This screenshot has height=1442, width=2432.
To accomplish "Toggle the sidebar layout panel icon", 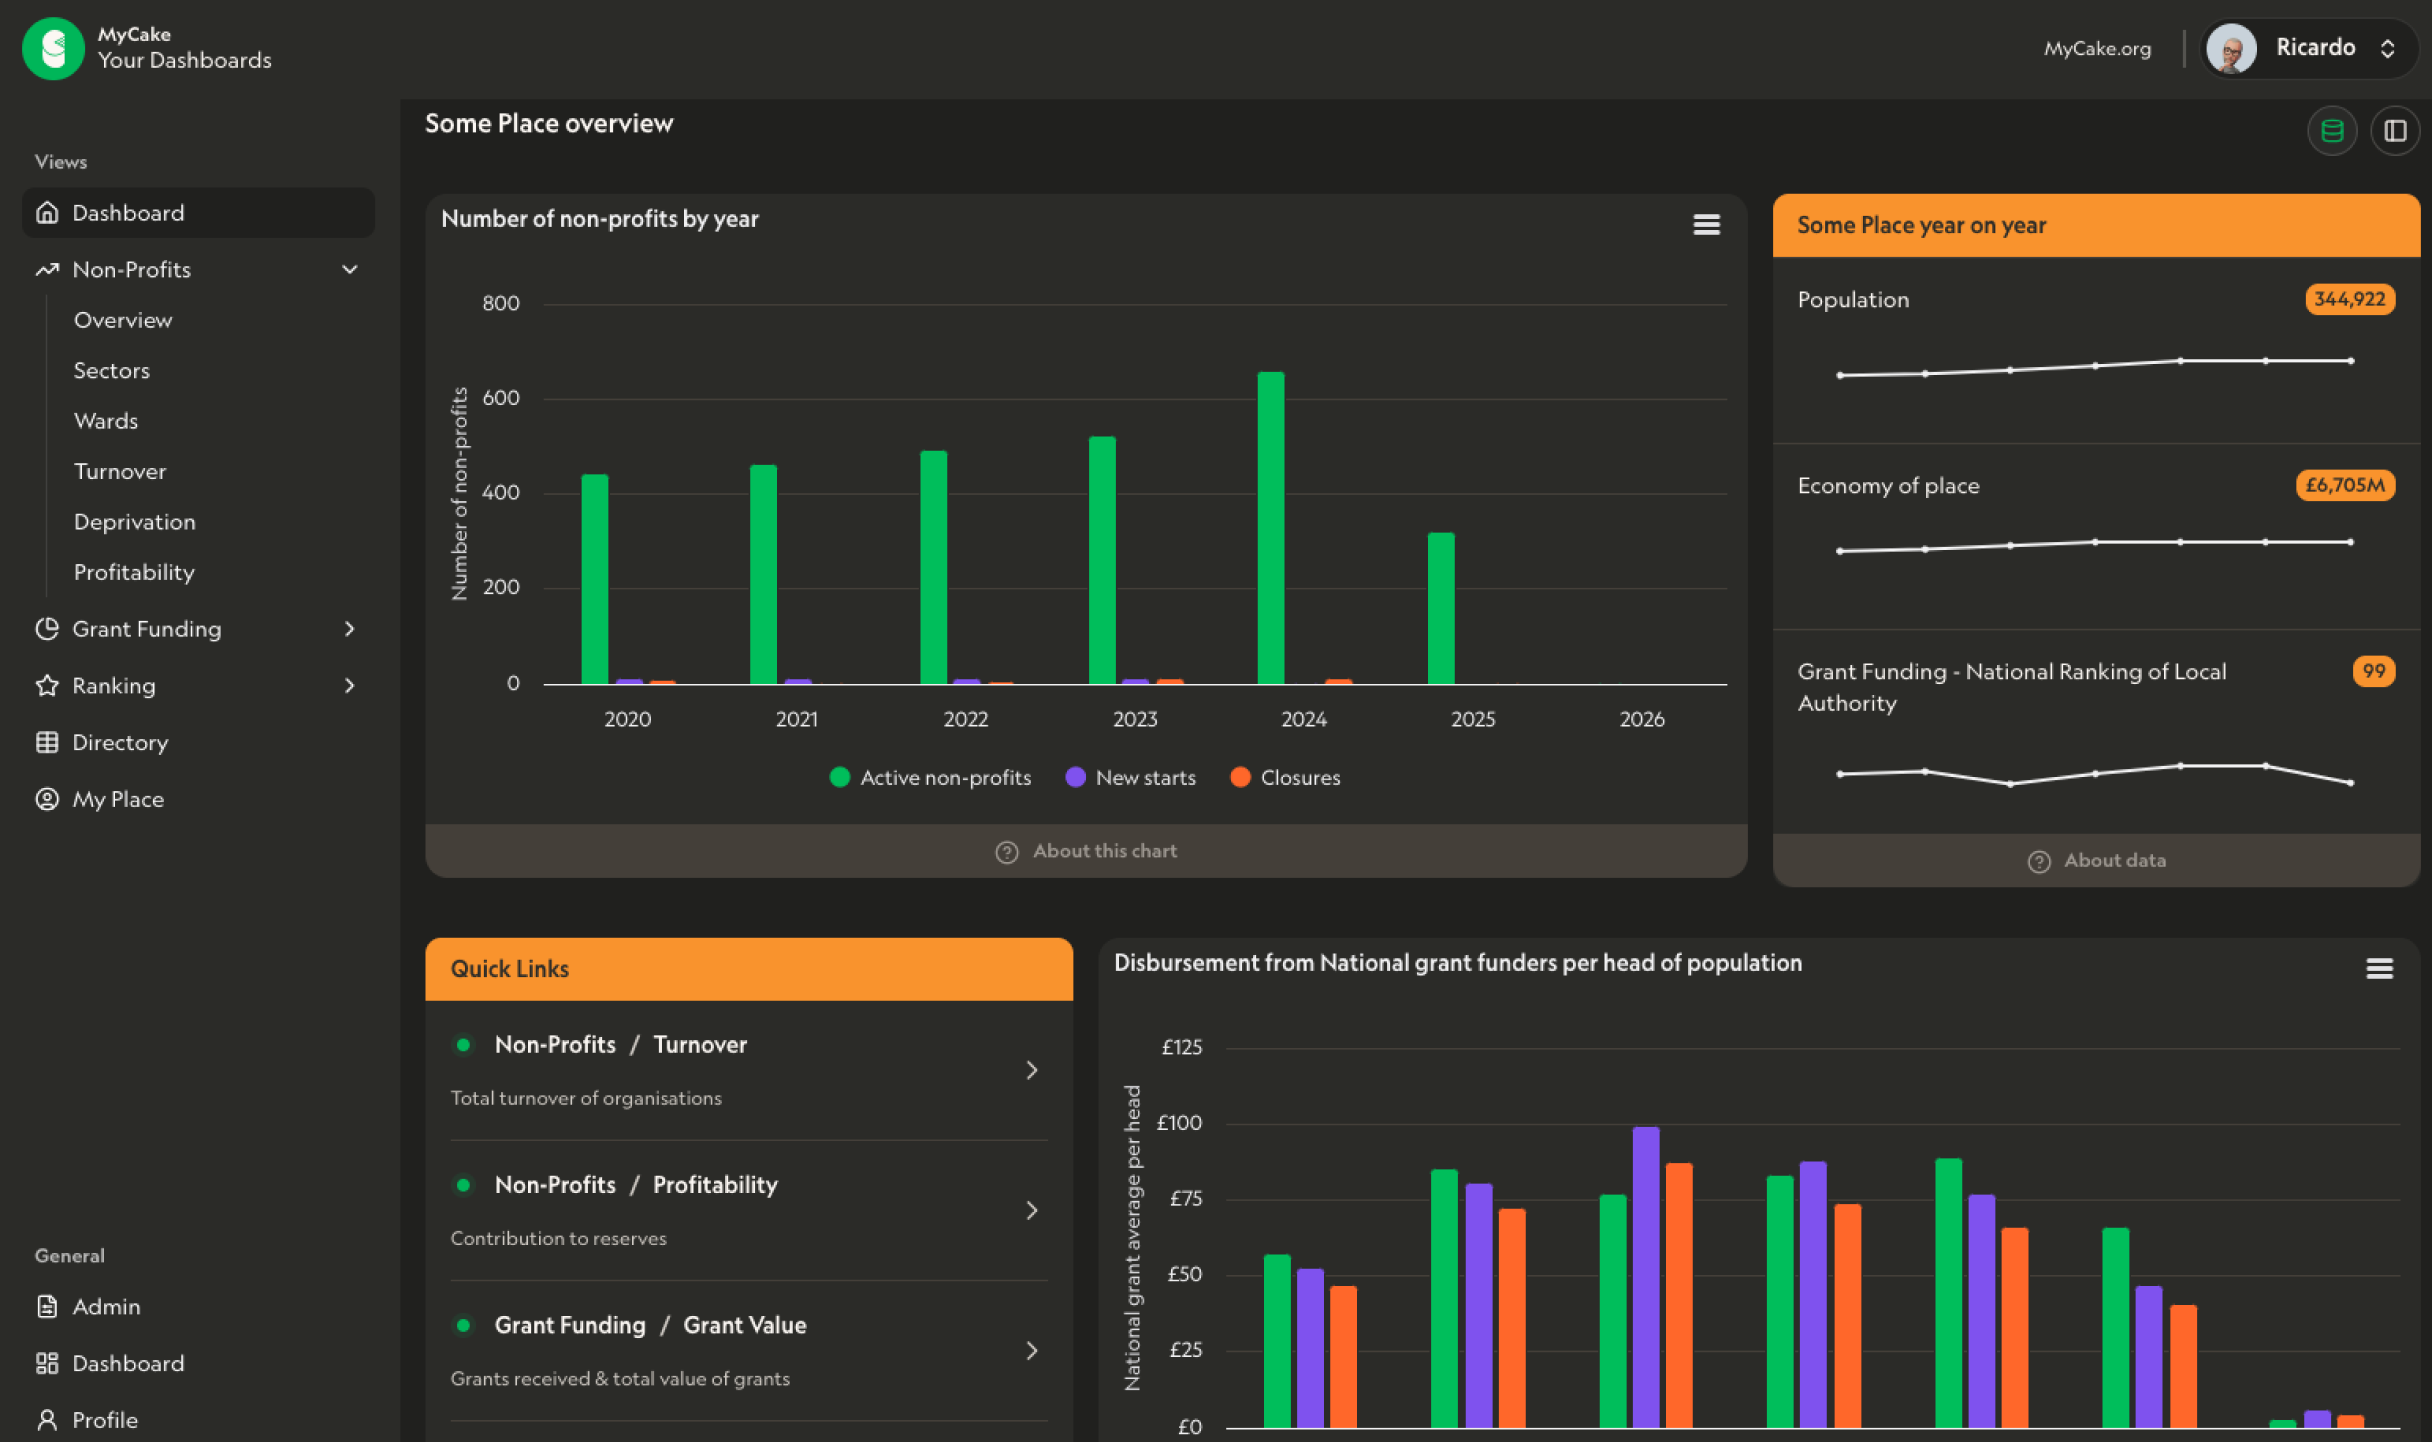I will point(2395,131).
